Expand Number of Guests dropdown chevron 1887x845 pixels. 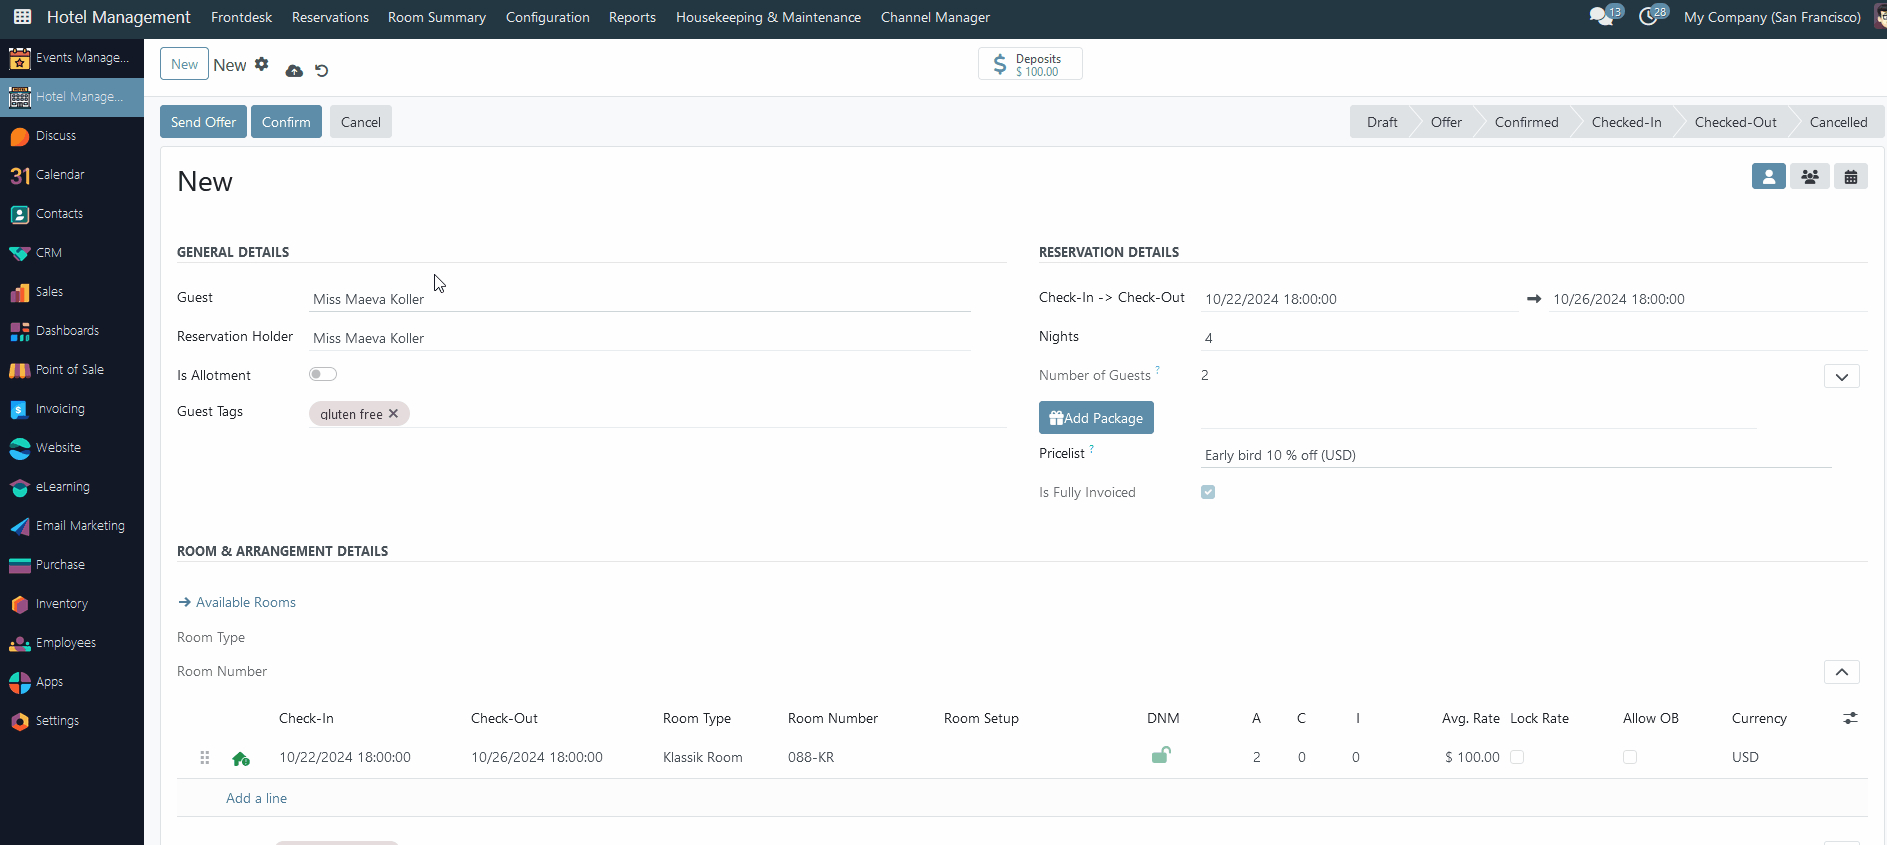(x=1842, y=376)
